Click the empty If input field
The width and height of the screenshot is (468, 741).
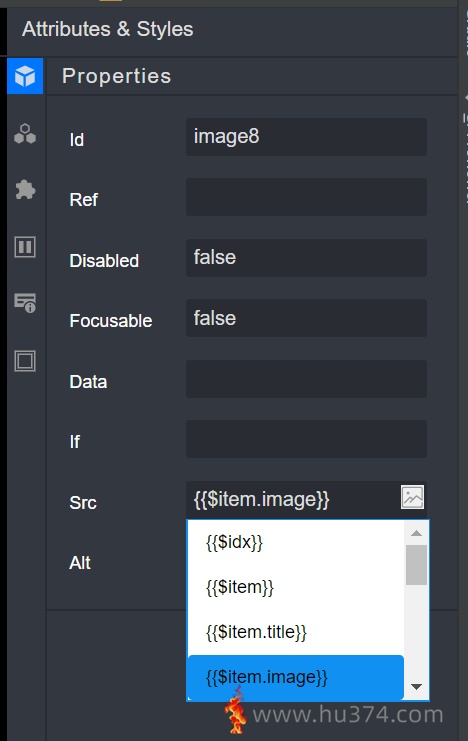click(x=306, y=439)
